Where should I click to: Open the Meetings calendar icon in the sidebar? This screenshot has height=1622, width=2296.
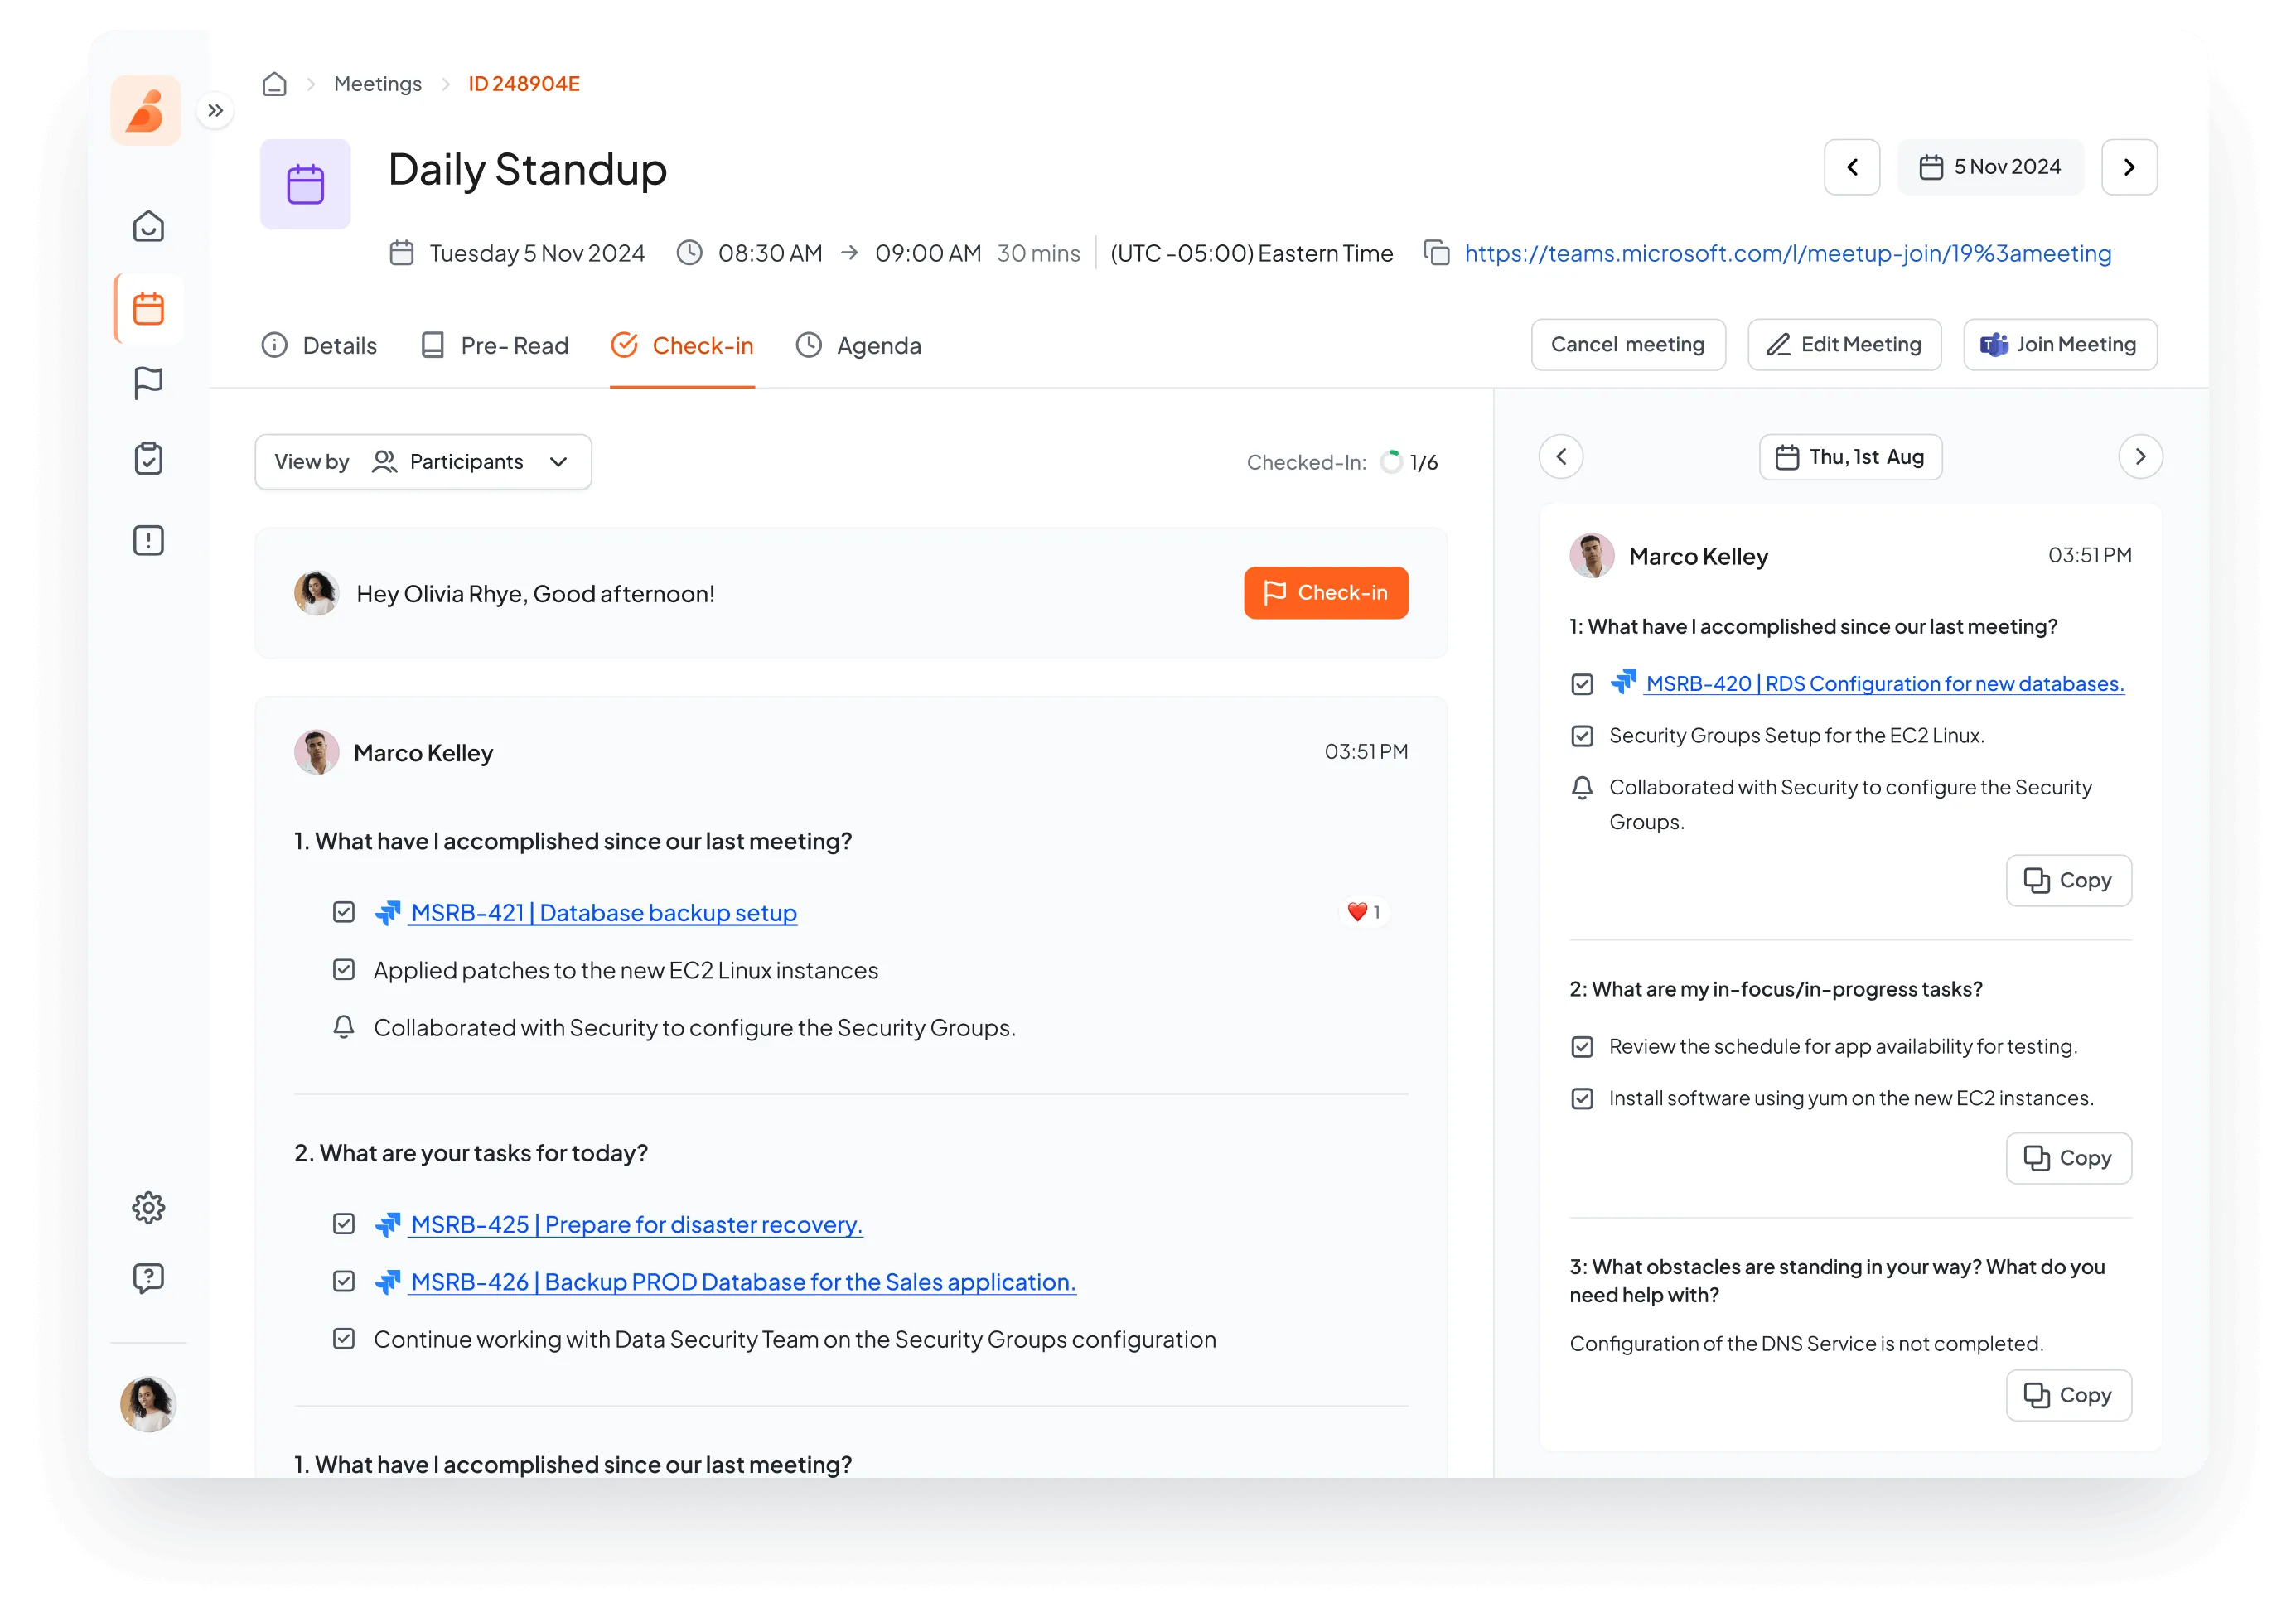[148, 308]
